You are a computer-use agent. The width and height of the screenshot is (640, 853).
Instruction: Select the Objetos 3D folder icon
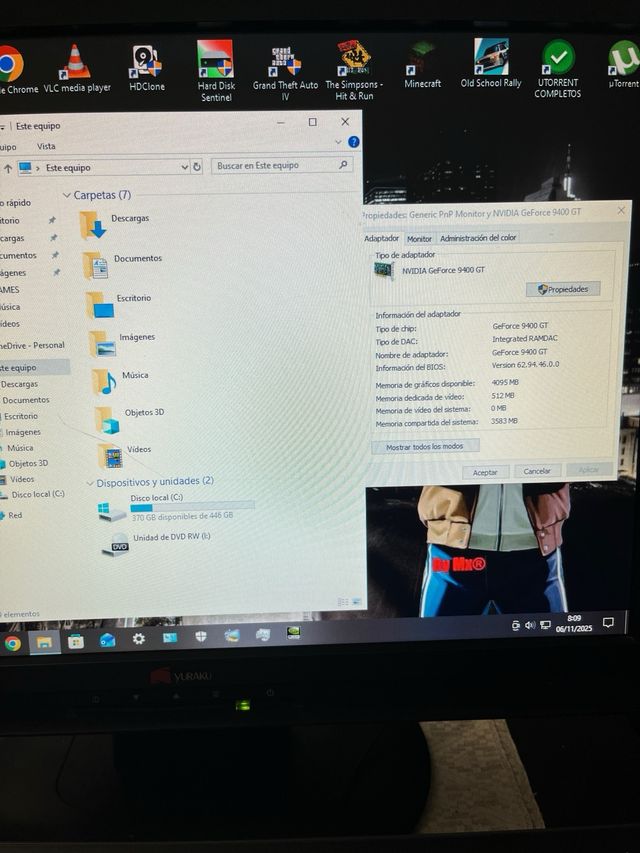[107, 419]
